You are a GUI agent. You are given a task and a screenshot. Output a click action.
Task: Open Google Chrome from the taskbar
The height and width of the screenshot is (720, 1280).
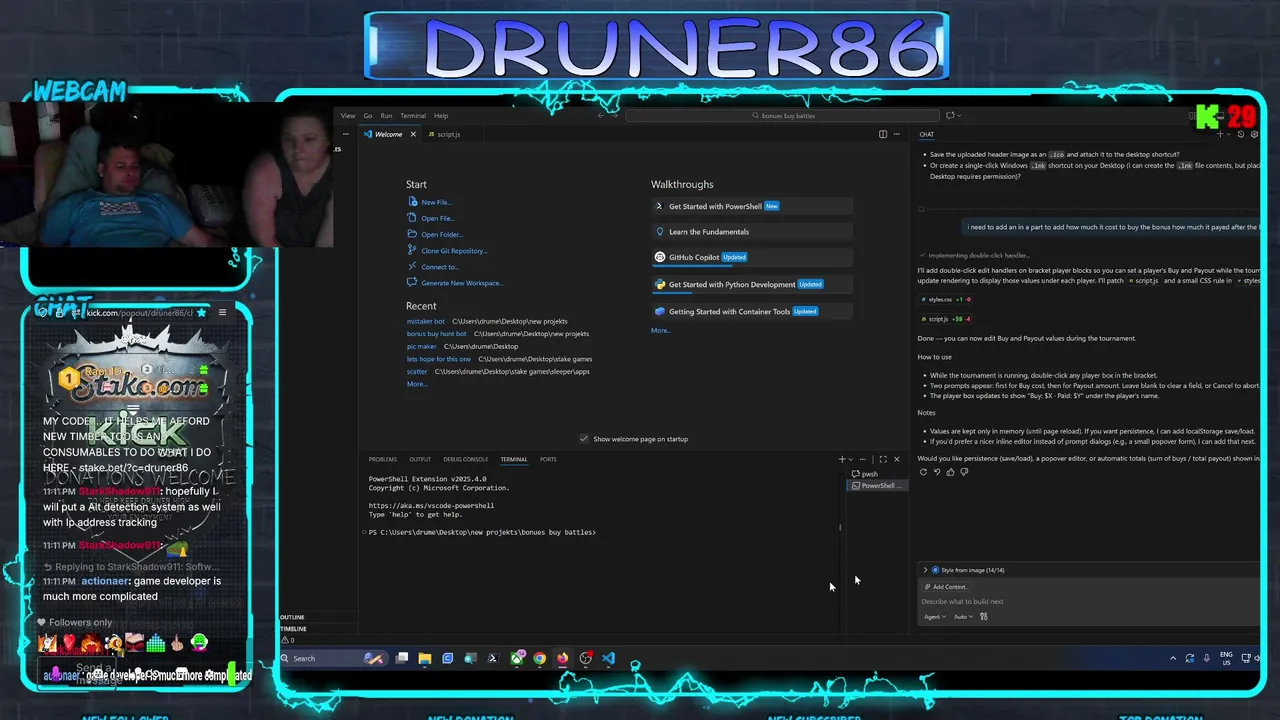(x=539, y=658)
